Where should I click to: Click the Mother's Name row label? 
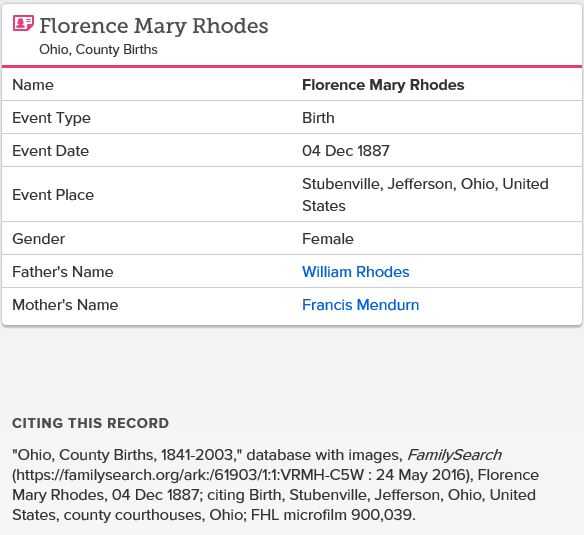(65, 305)
